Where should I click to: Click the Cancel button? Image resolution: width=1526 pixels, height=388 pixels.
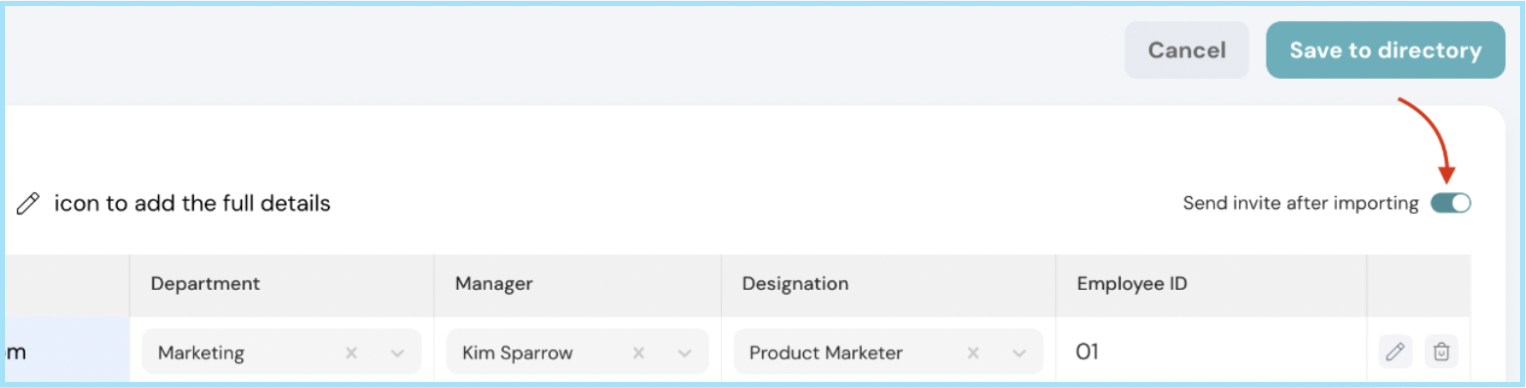click(x=1187, y=50)
